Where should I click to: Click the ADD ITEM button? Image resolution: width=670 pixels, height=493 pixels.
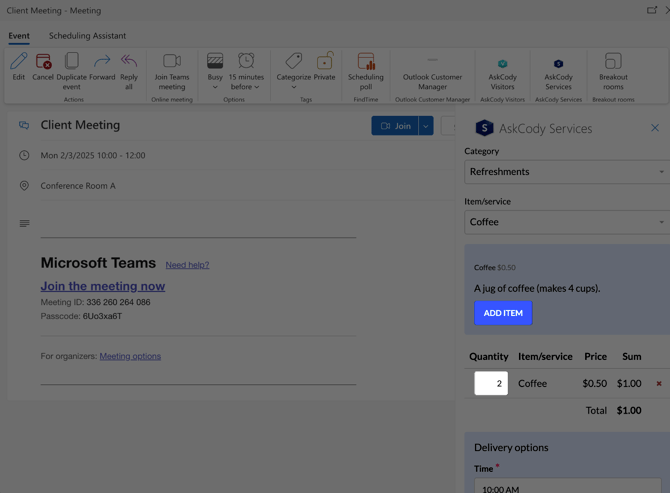pos(503,313)
